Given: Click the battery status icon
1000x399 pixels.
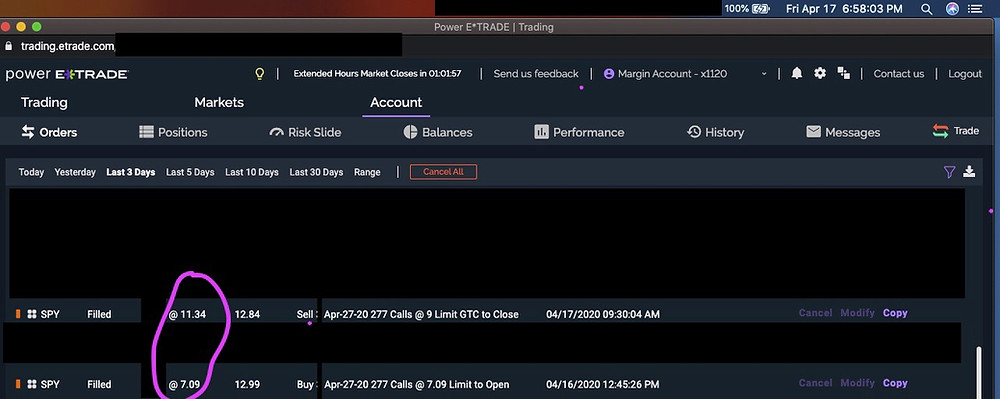Looking at the screenshot, I should pyautogui.click(x=761, y=9).
